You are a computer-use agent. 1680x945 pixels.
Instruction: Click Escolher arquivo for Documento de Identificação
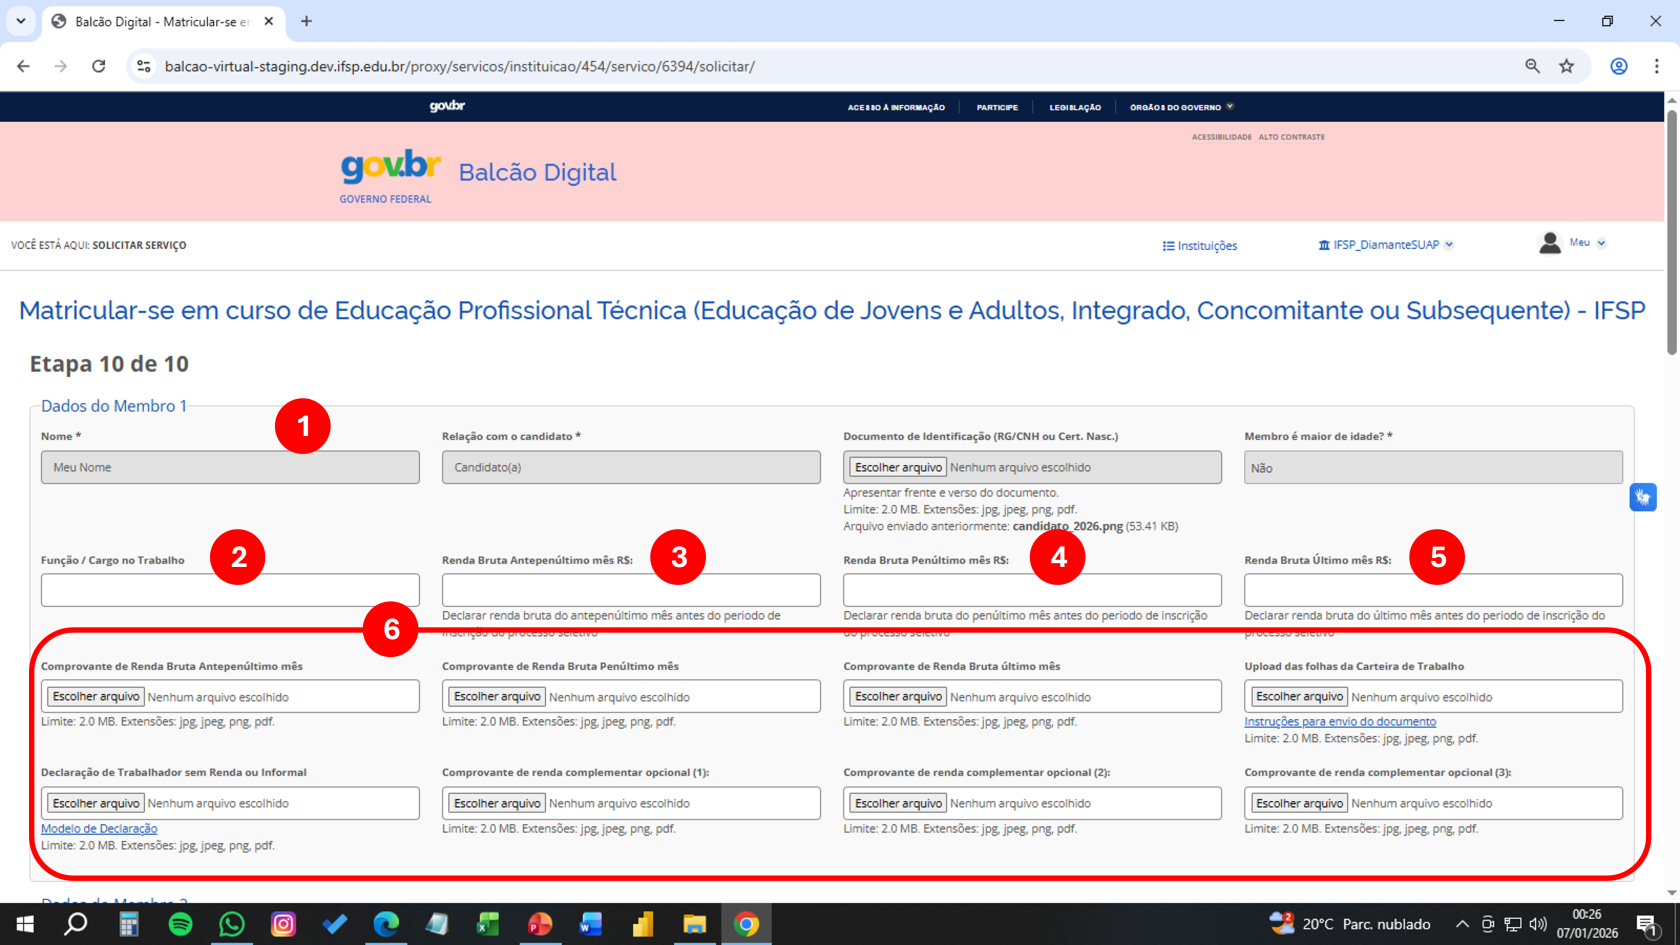[897, 467]
